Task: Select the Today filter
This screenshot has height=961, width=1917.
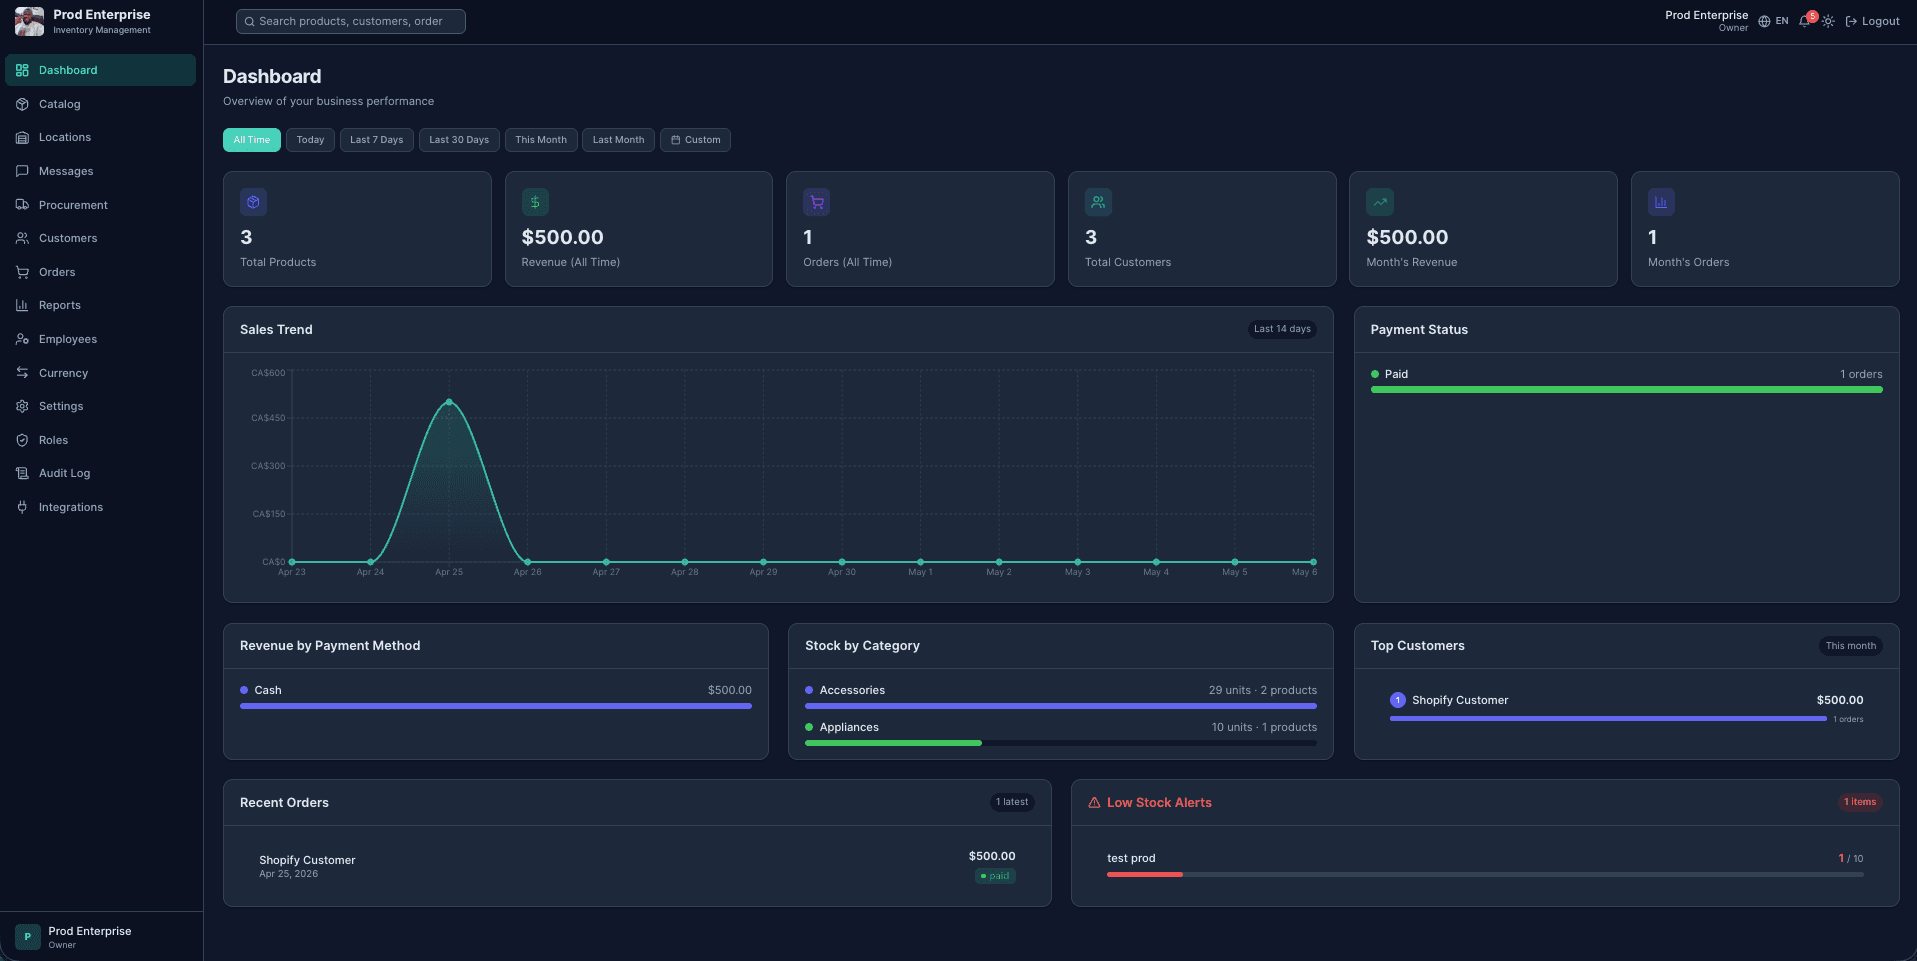Action: click(310, 140)
